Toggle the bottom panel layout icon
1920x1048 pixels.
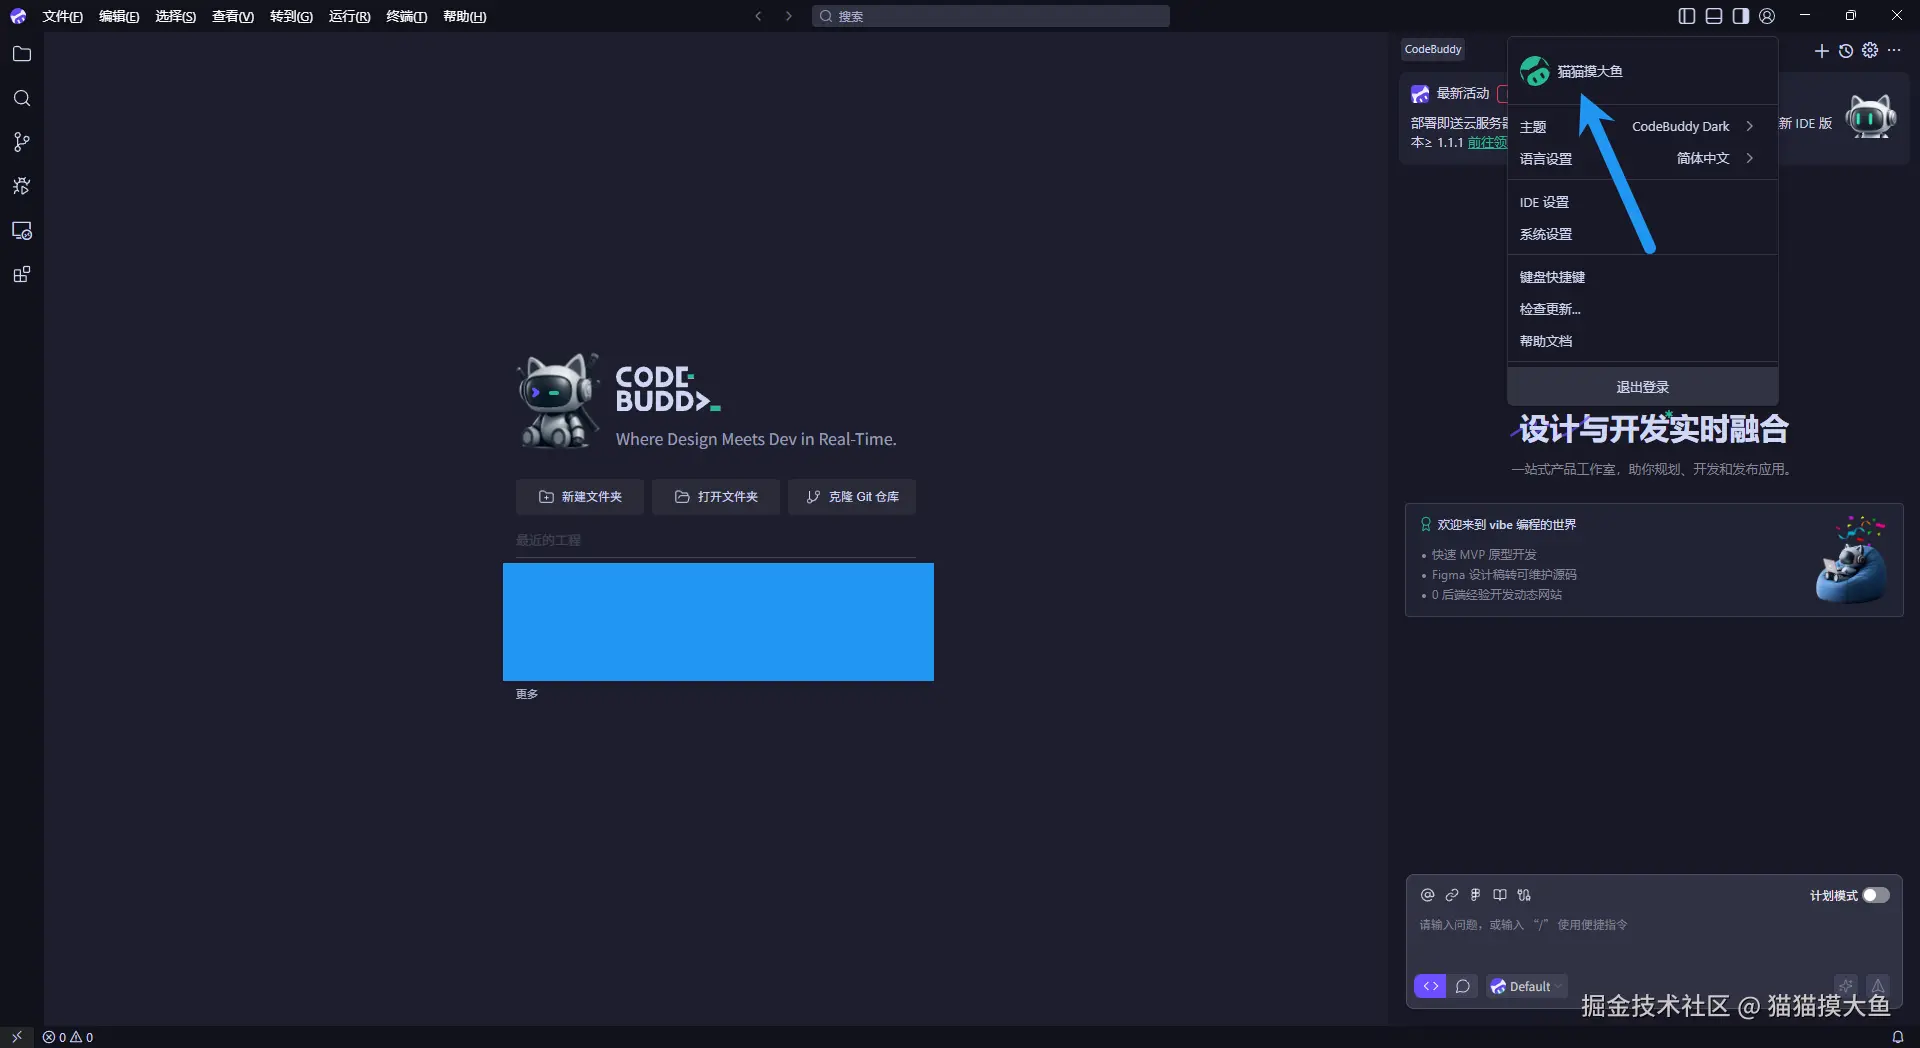coord(1714,16)
